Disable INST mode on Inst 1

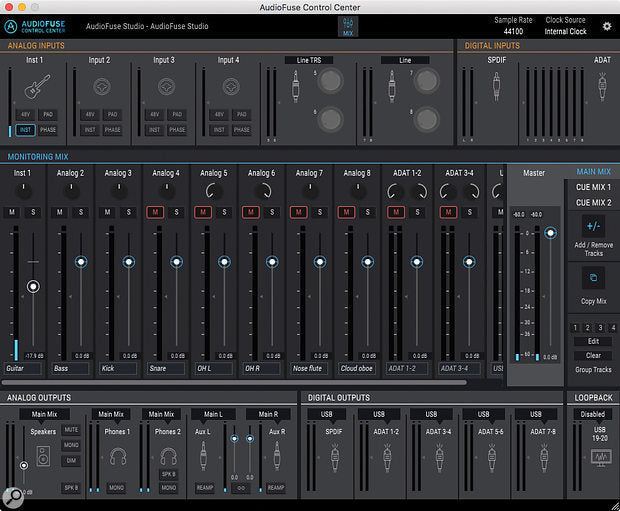coord(25,130)
